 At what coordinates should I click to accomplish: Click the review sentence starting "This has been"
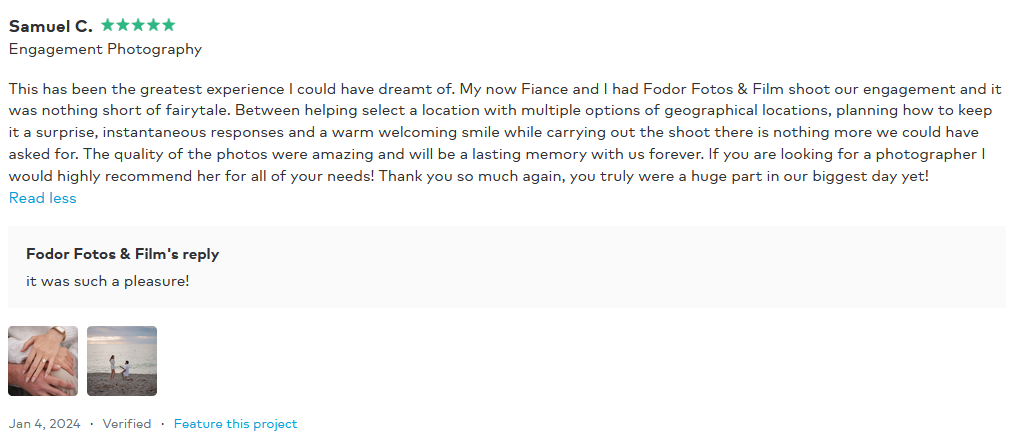pos(232,88)
